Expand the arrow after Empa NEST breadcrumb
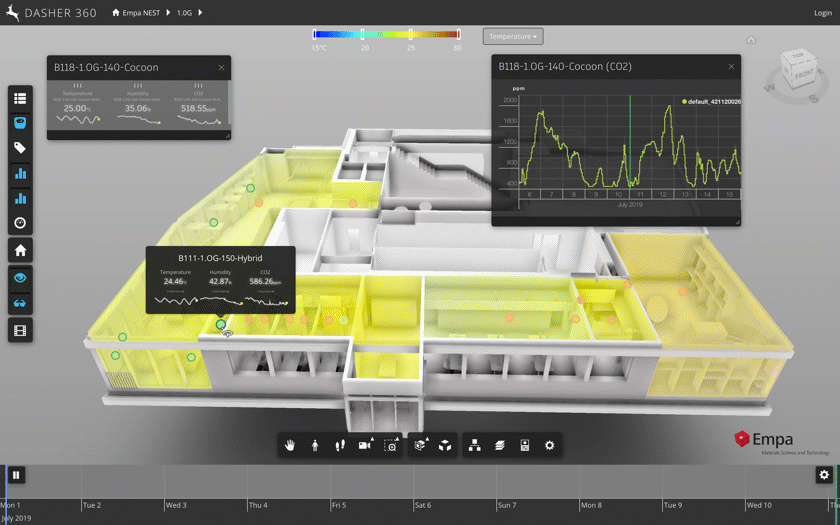This screenshot has width=840, height=525. pos(169,13)
